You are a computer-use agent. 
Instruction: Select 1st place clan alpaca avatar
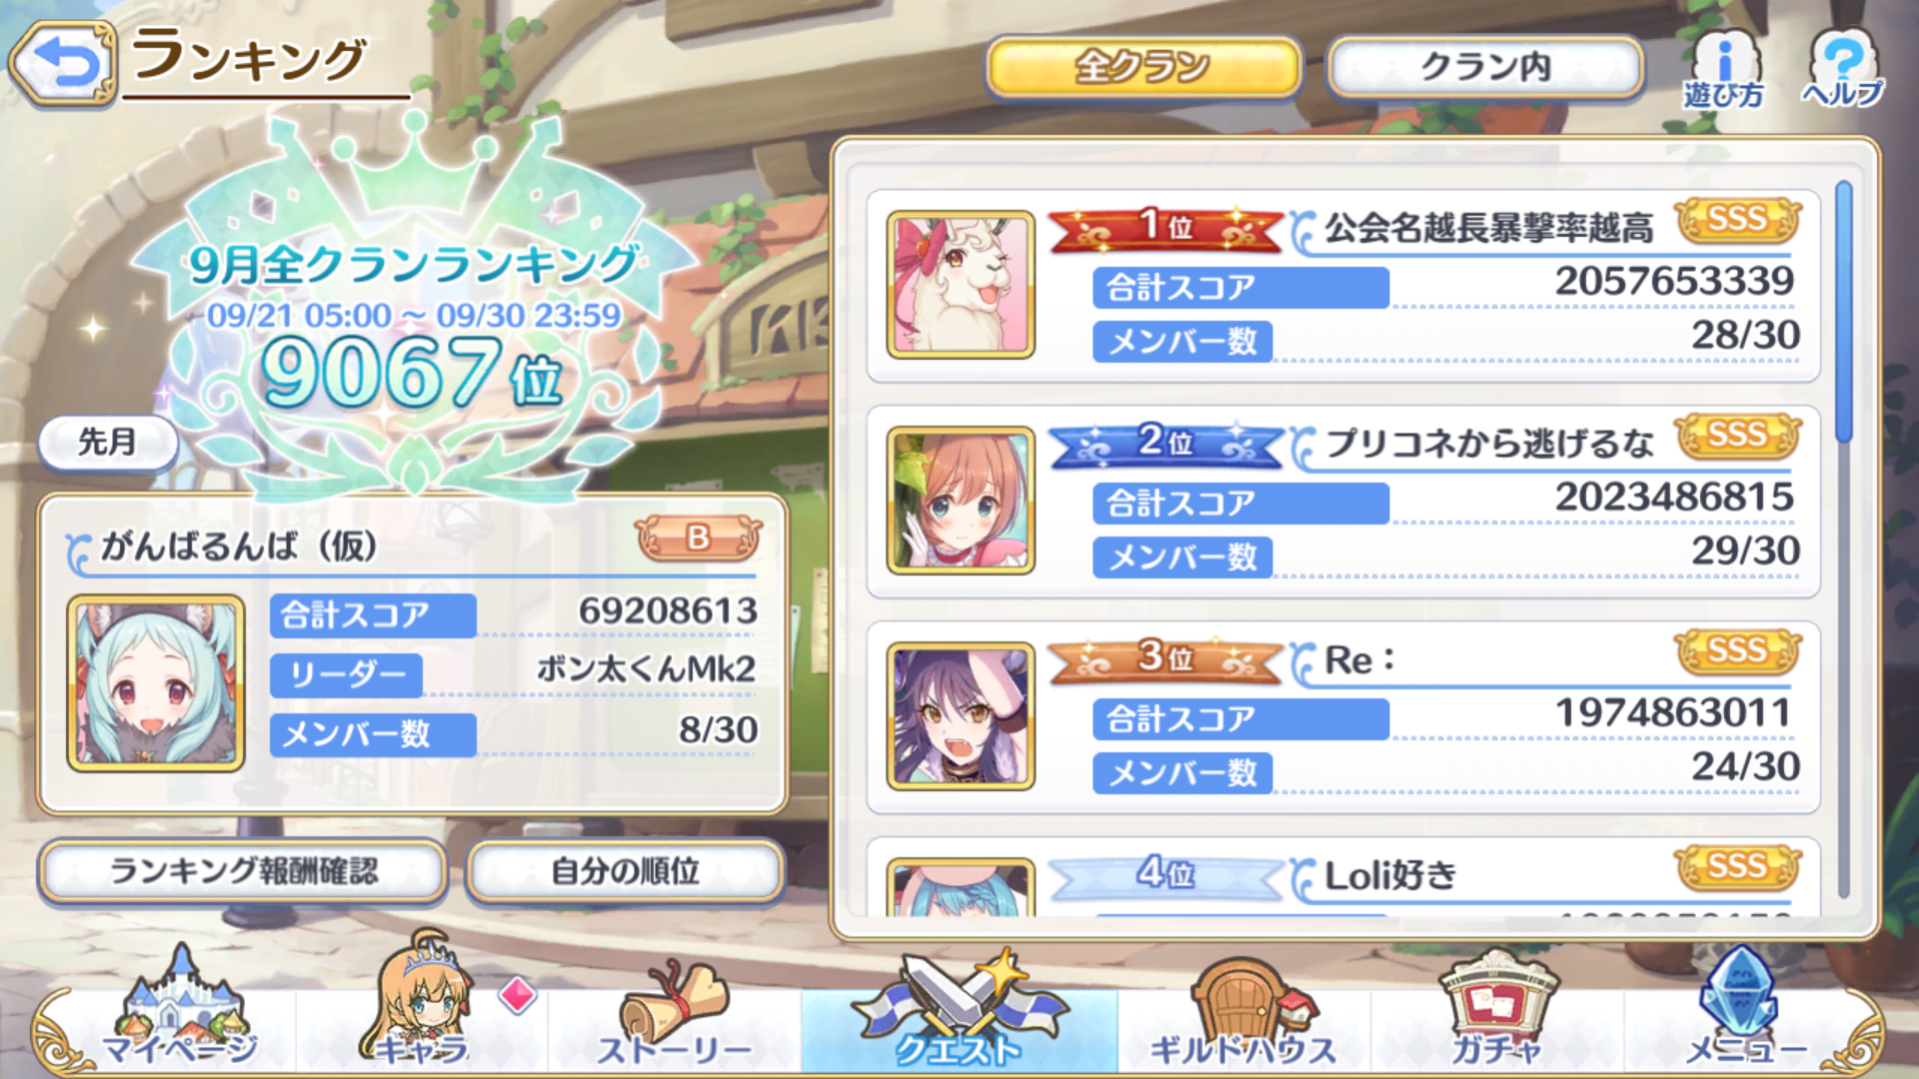coord(960,284)
